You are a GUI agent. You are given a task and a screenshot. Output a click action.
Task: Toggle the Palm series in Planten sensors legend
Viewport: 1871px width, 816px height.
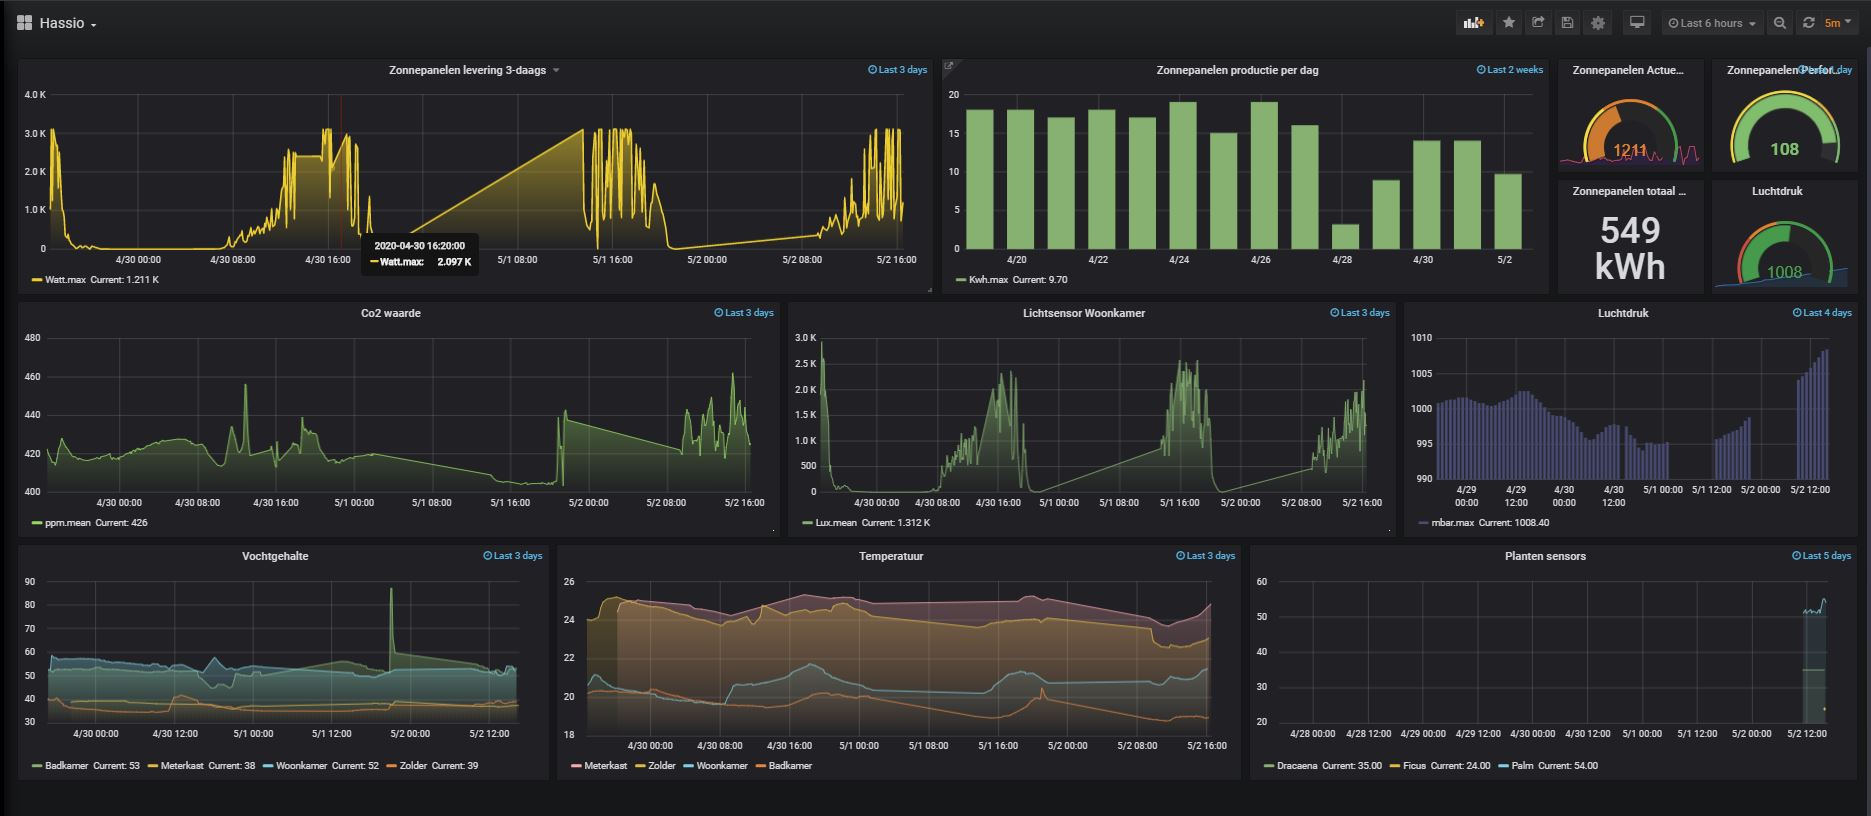[1522, 766]
